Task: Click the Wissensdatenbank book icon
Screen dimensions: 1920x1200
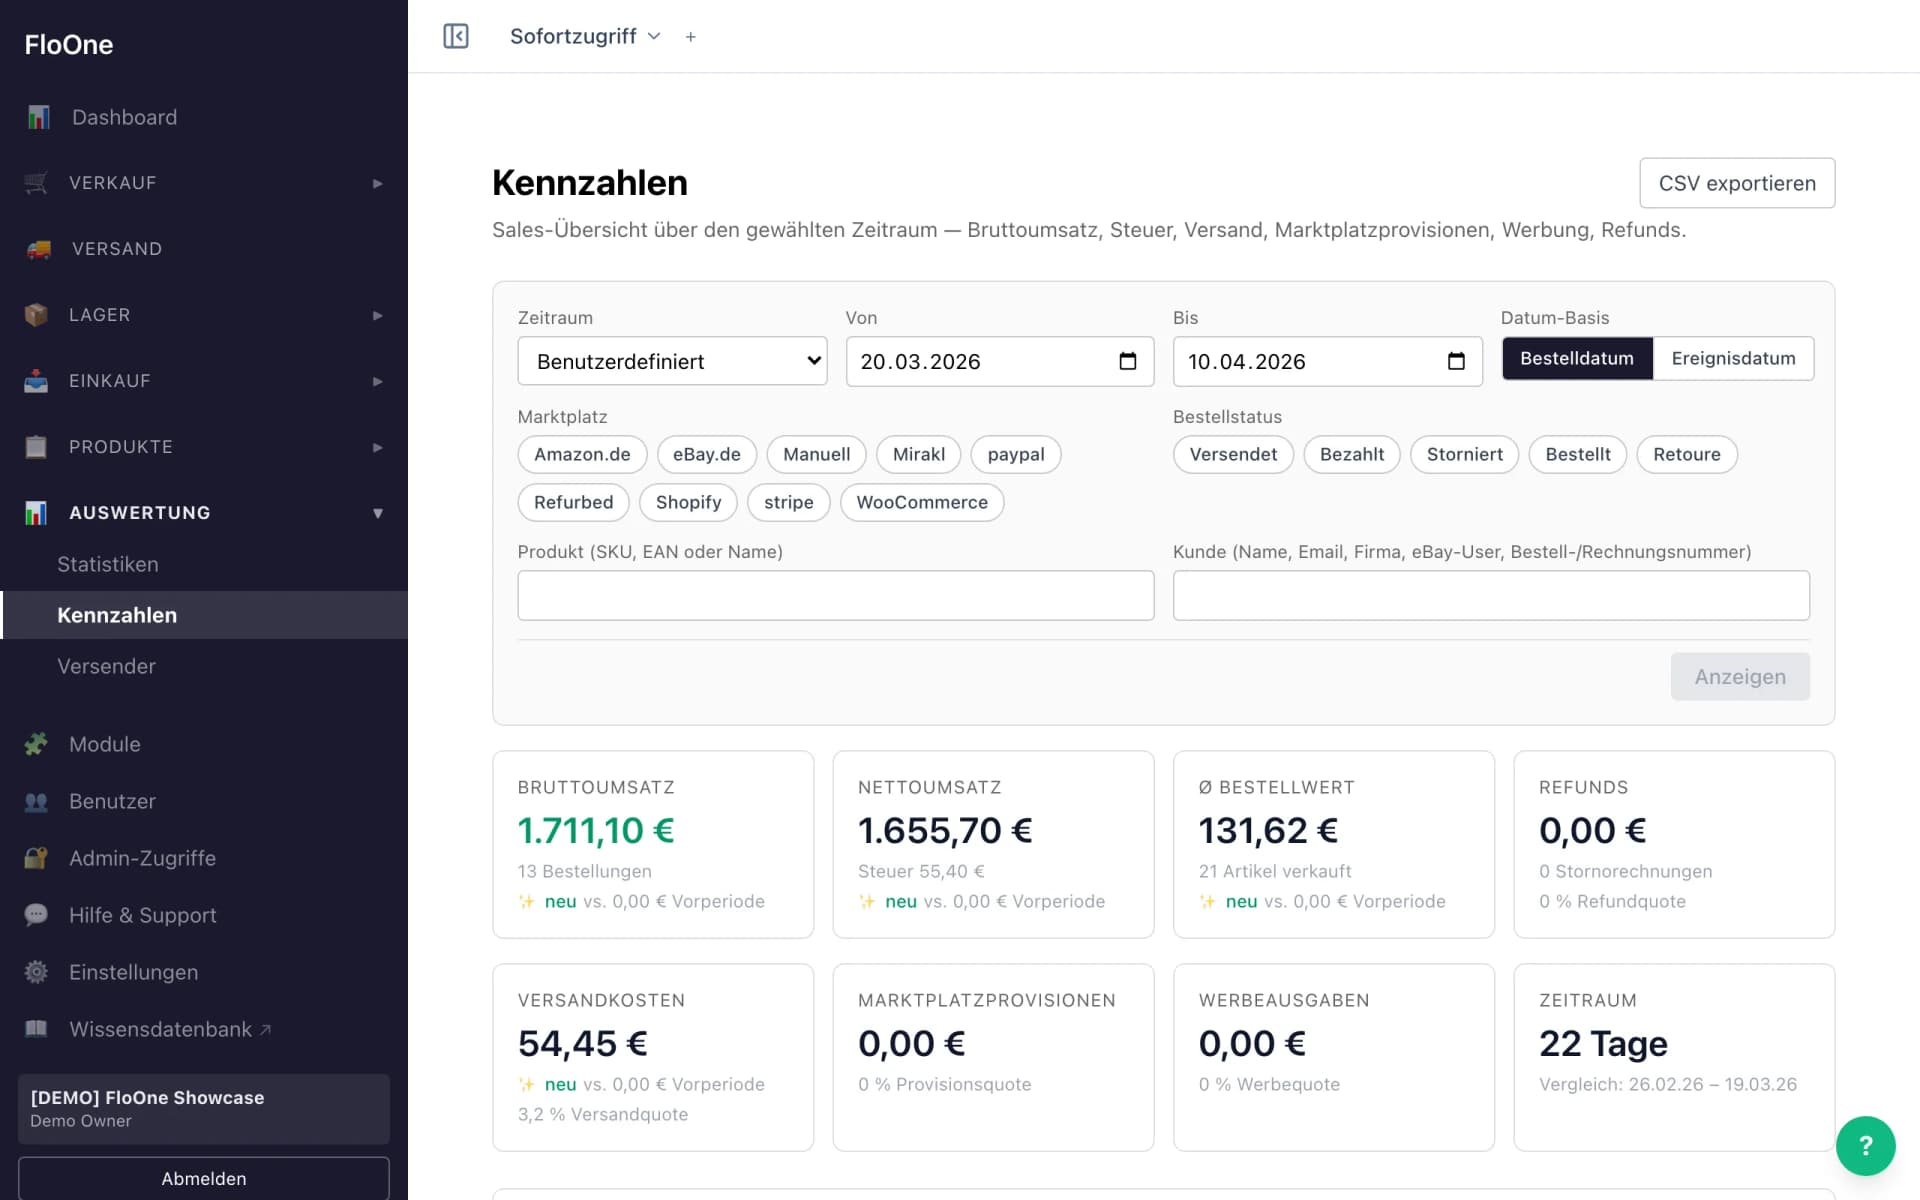Action: (36, 1029)
